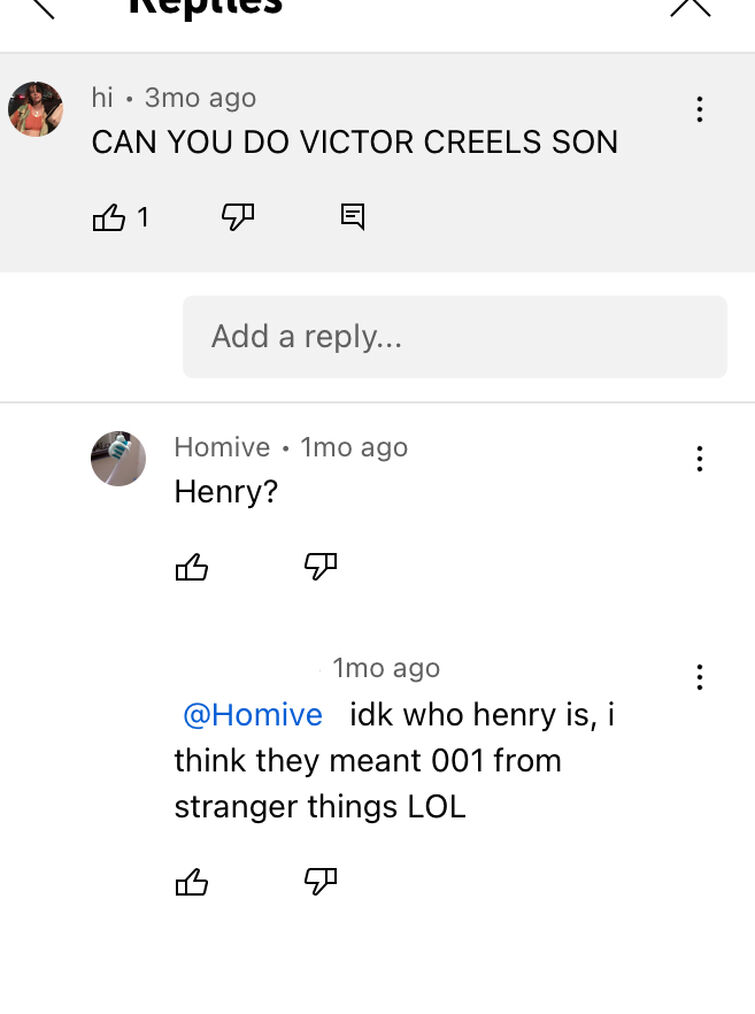Dislike hi's top comment
This screenshot has height=1014, width=755.
237,217
